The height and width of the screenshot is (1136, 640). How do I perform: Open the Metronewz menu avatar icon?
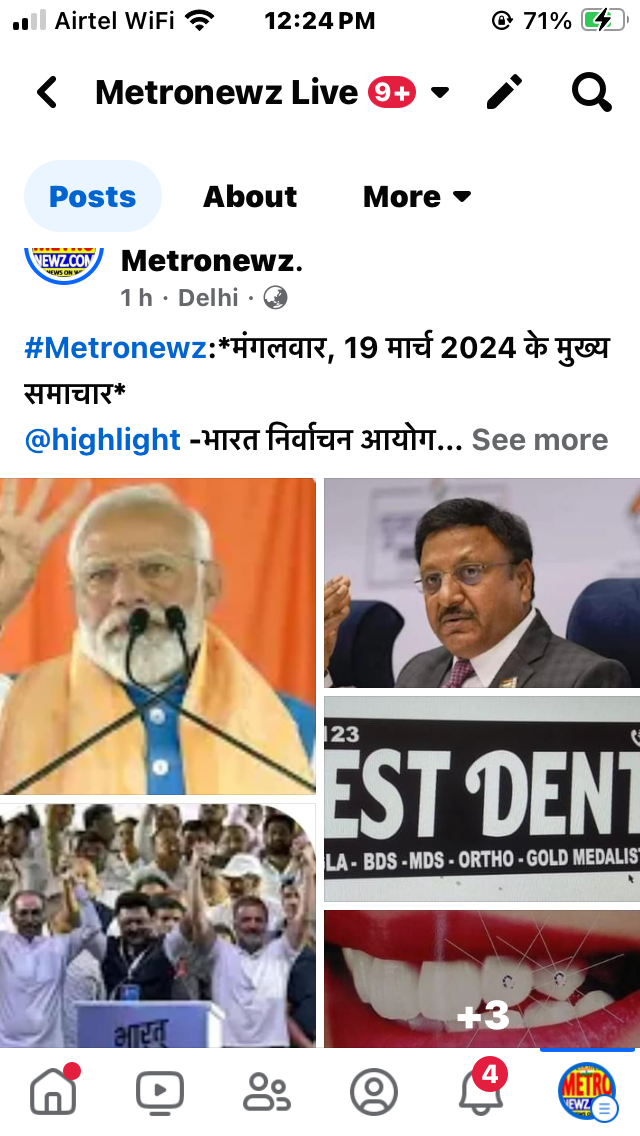point(588,1091)
